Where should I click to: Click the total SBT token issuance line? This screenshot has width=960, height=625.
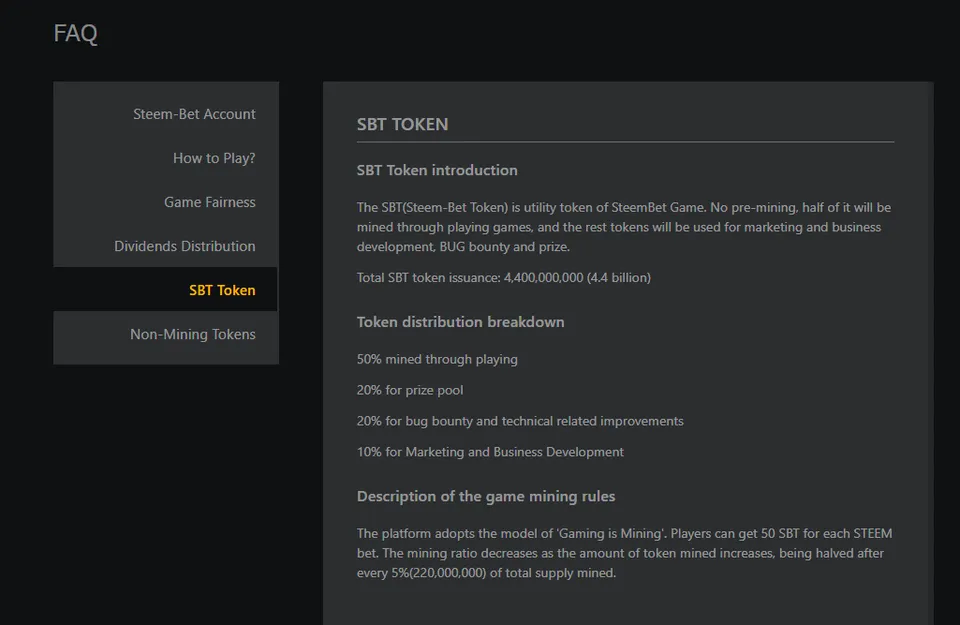tap(503, 278)
